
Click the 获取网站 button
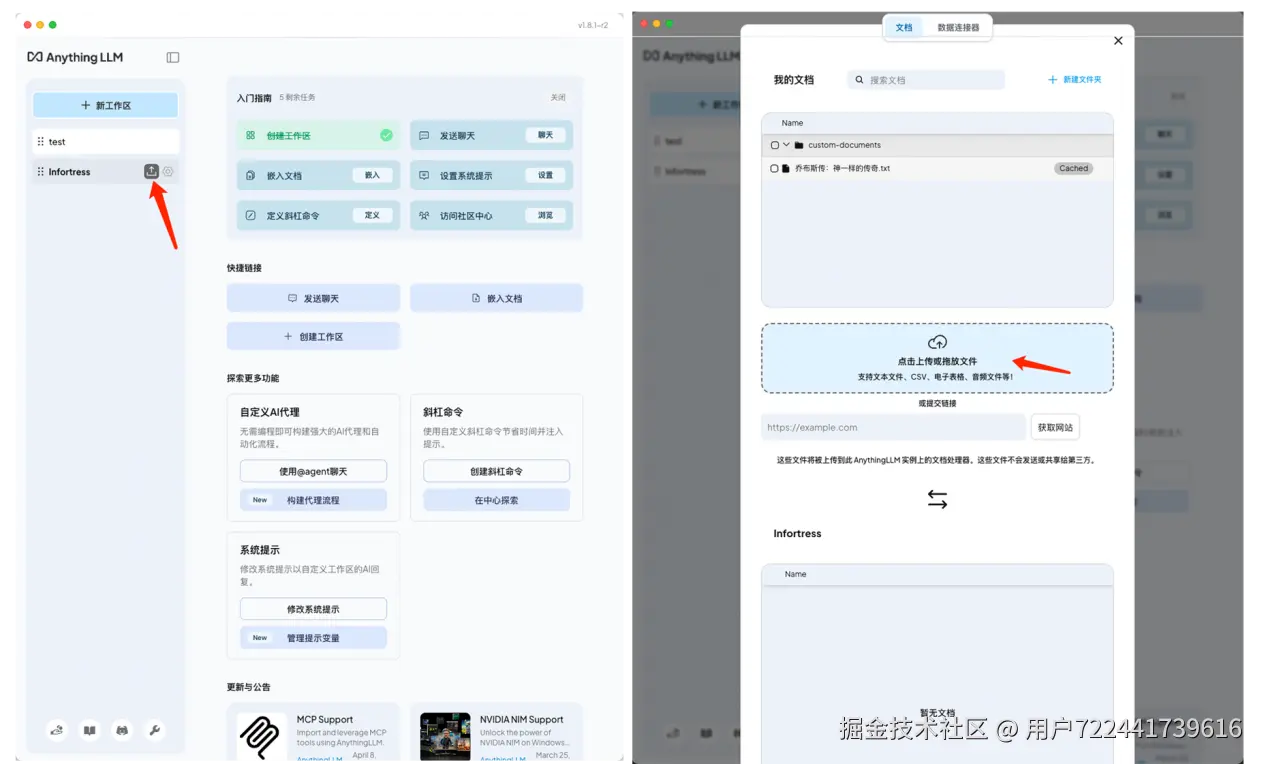click(x=1055, y=427)
